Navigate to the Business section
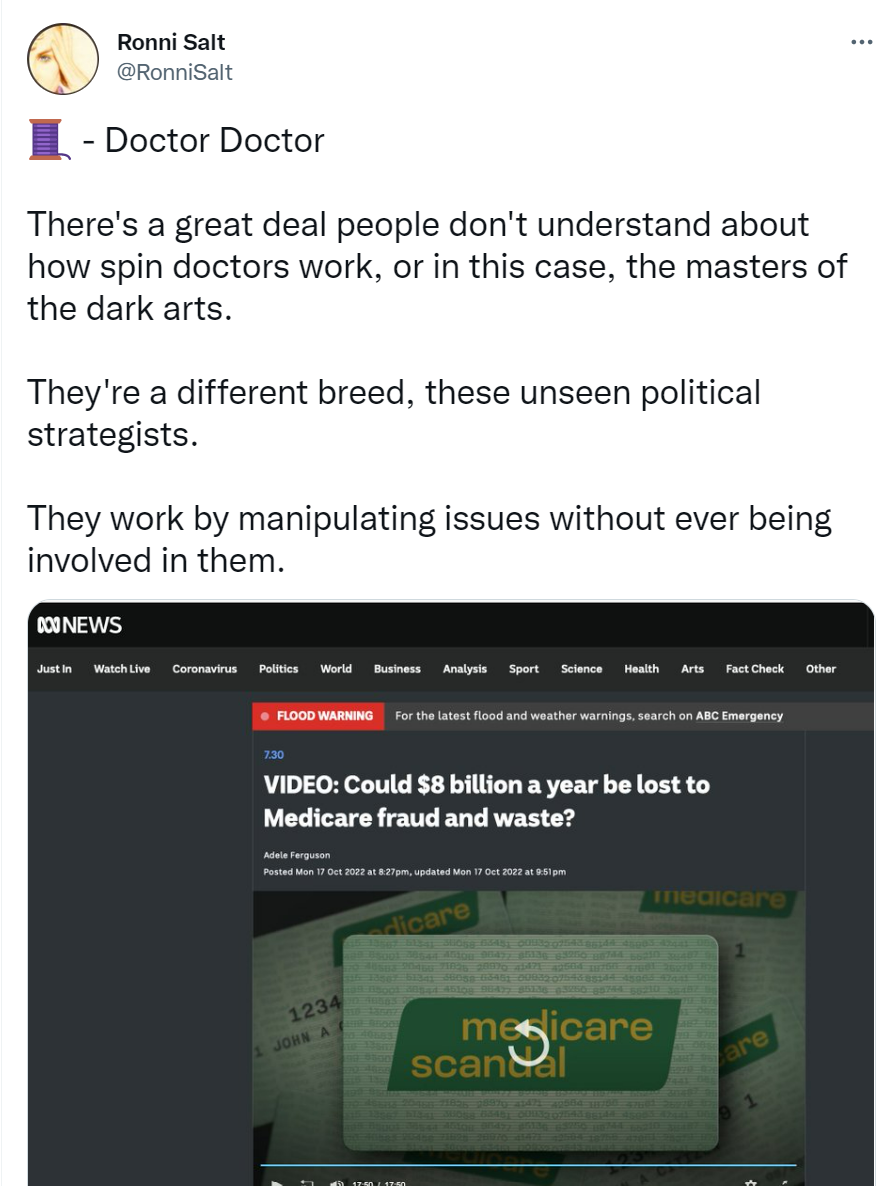 click(397, 669)
